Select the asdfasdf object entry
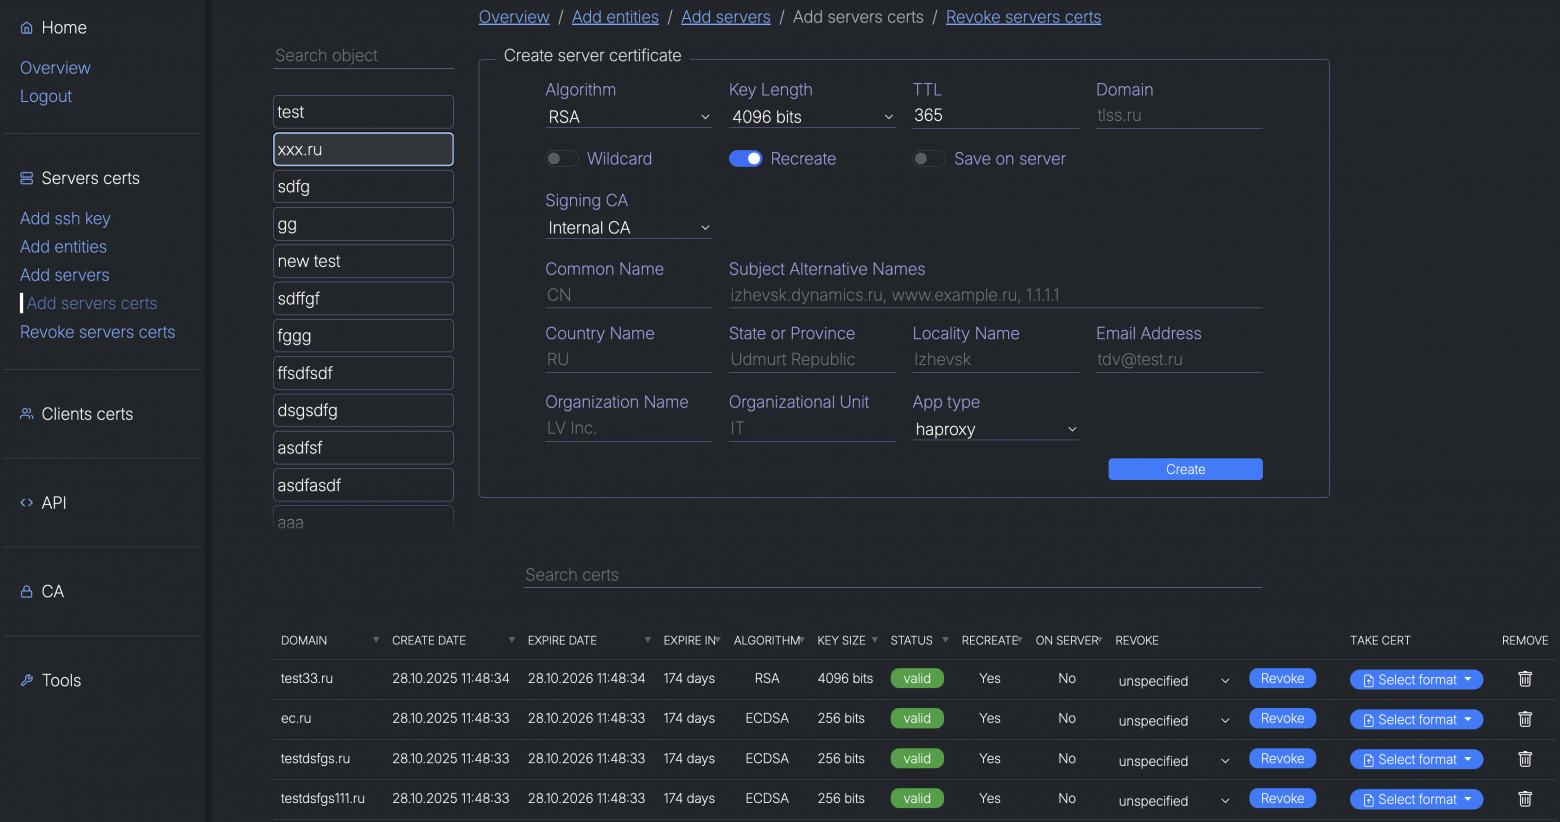 pyautogui.click(x=363, y=485)
